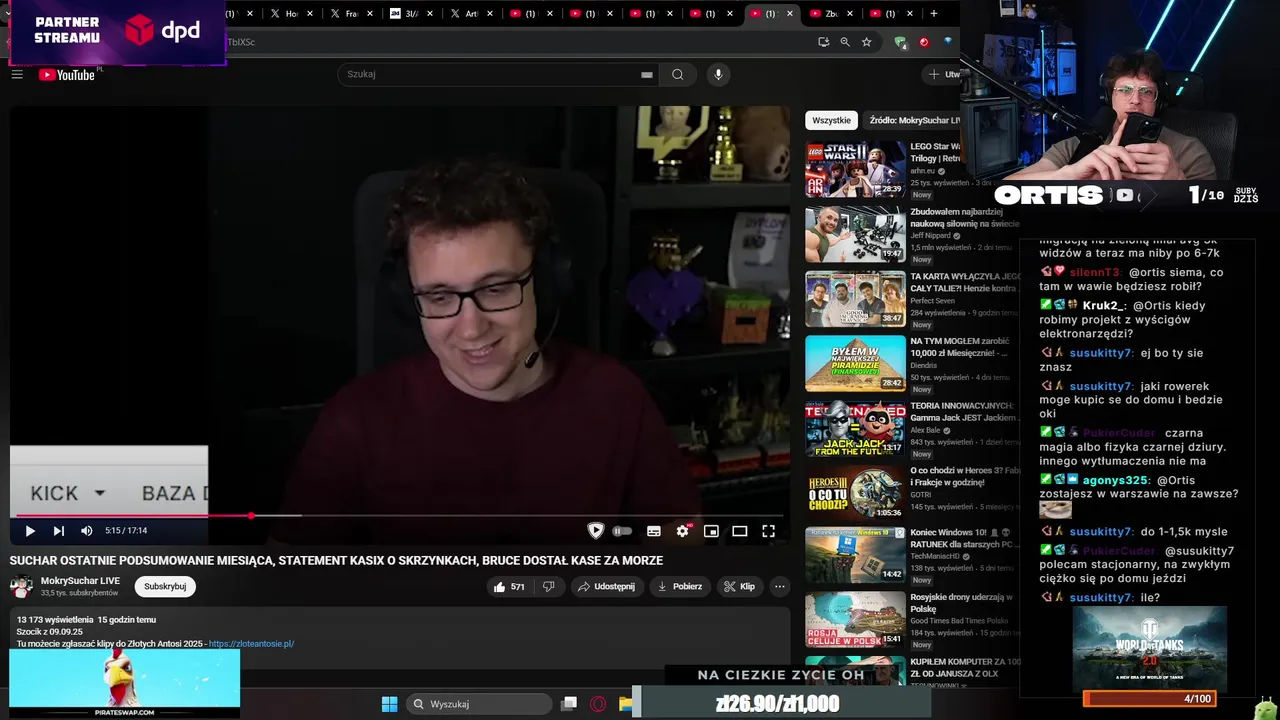This screenshot has height=720, width=1280.
Task: Open File Explorer from the taskbar
Action: 626,704
